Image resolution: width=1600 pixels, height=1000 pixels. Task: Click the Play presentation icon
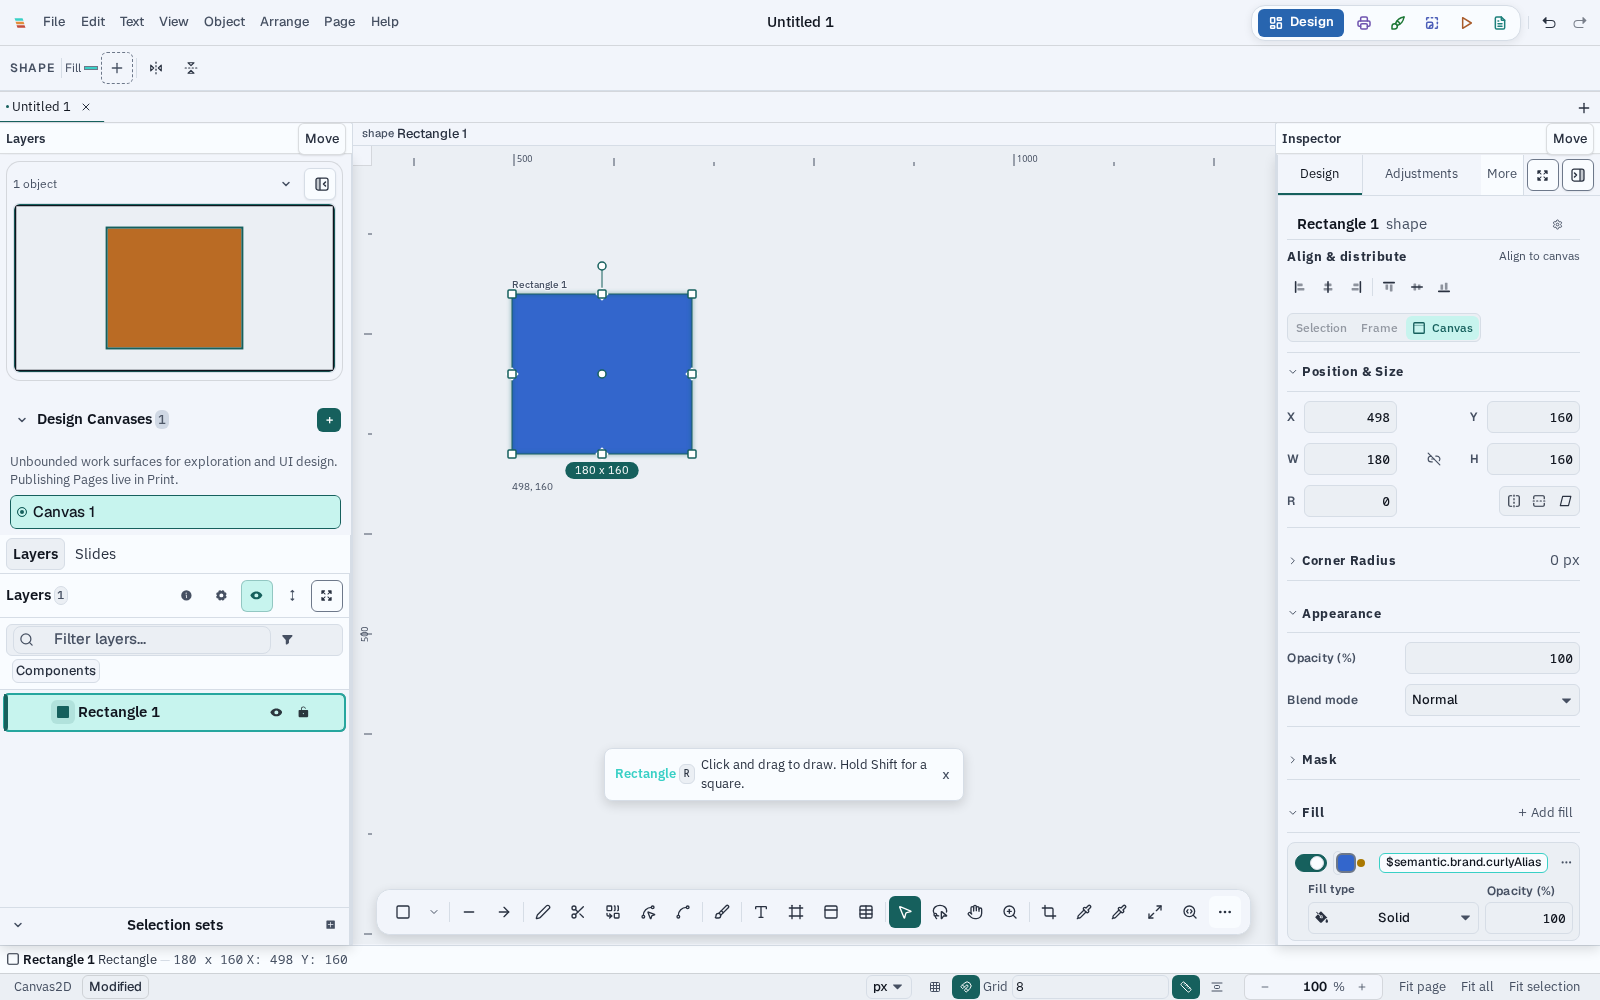click(x=1466, y=22)
